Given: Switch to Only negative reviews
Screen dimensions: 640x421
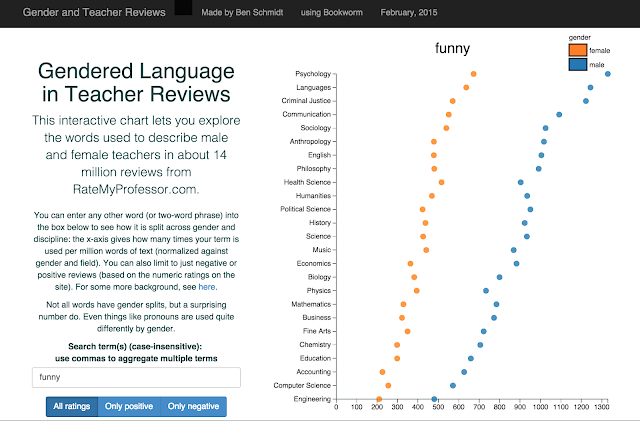Looking at the screenshot, I should [193, 406].
